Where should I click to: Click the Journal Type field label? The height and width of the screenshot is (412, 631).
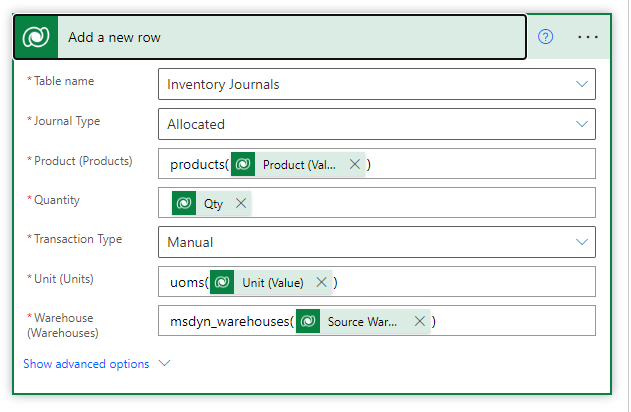point(67,121)
